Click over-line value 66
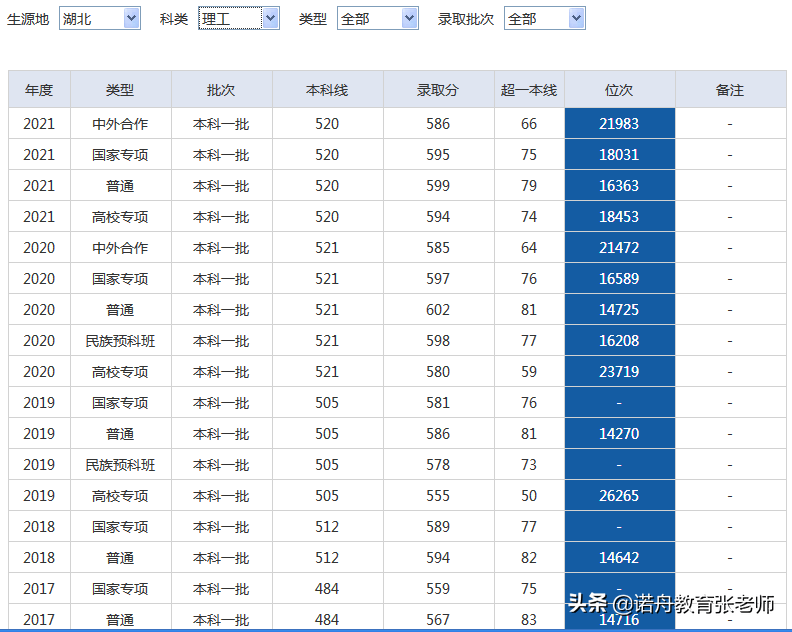 coord(529,123)
